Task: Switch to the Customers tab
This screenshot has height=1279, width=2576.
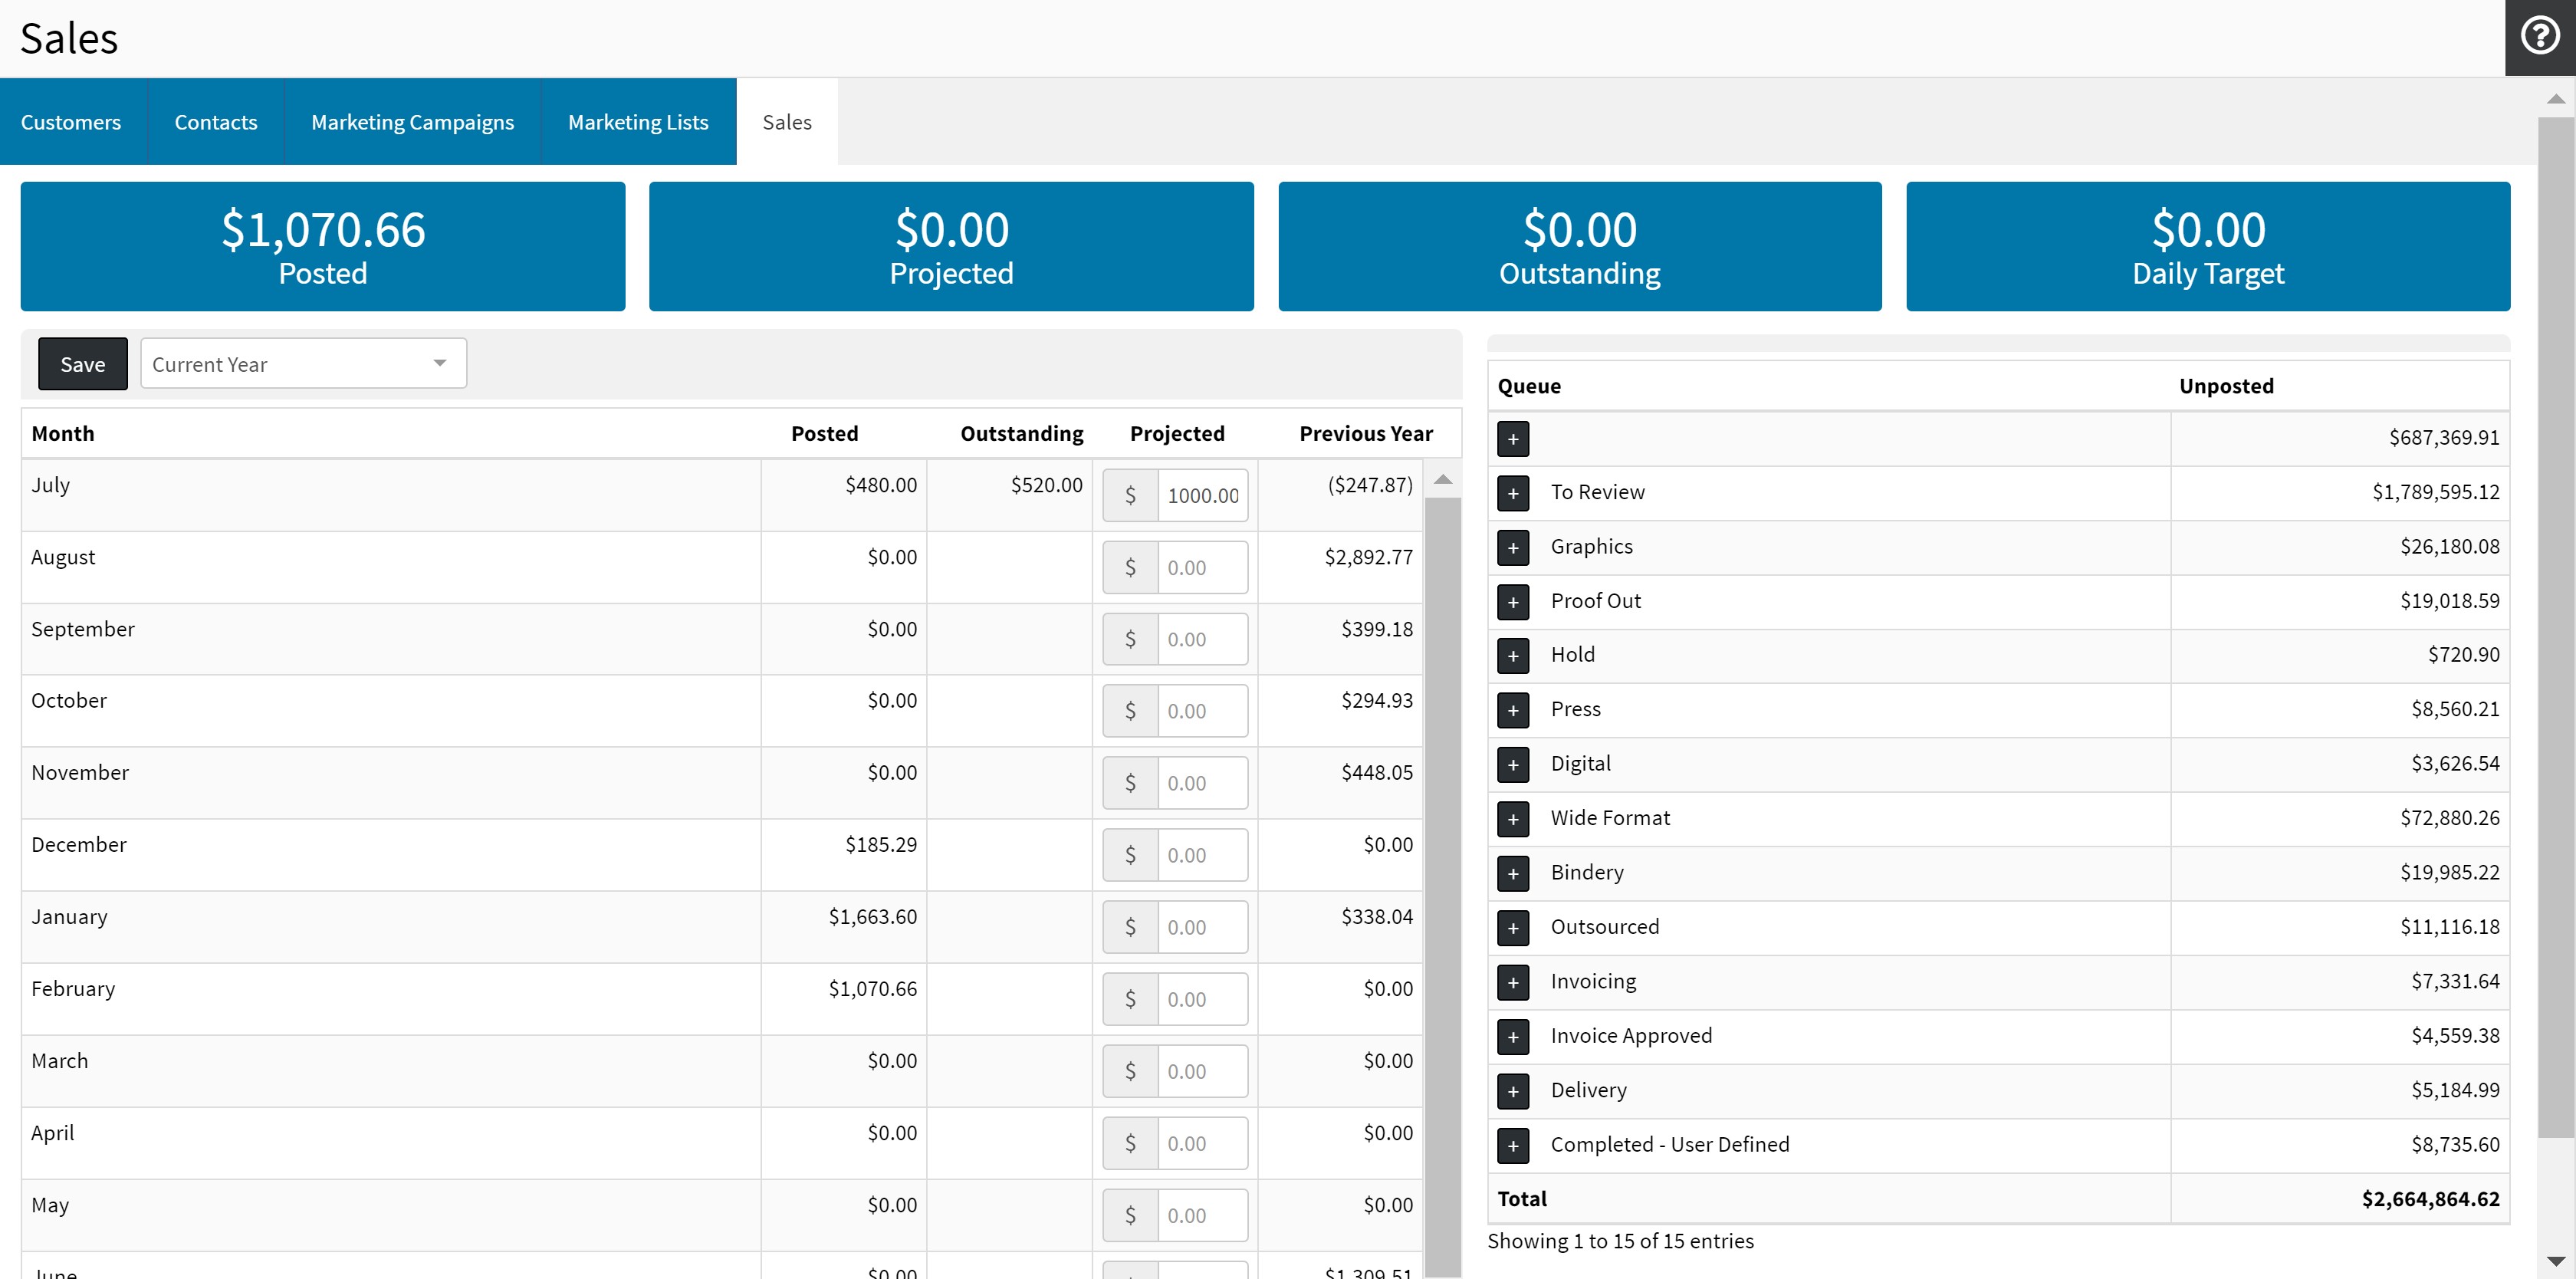Action: [71, 122]
